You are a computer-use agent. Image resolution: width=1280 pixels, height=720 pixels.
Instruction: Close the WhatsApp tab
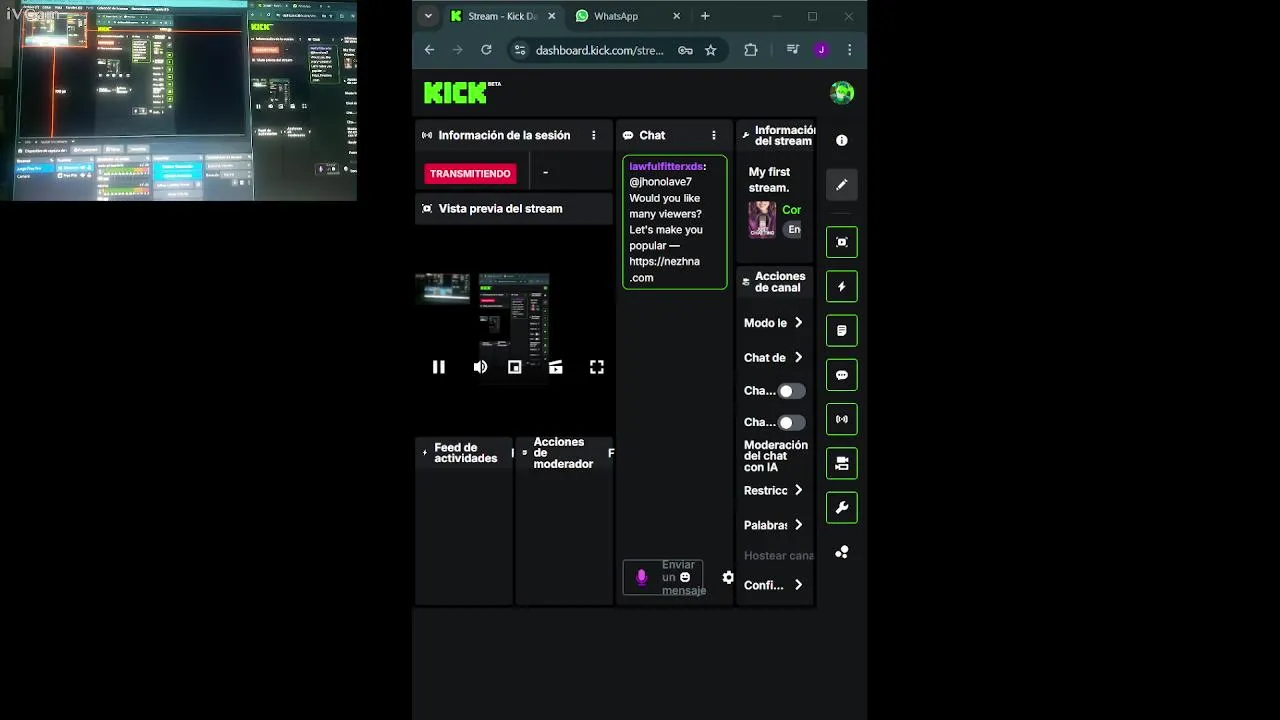(x=677, y=16)
